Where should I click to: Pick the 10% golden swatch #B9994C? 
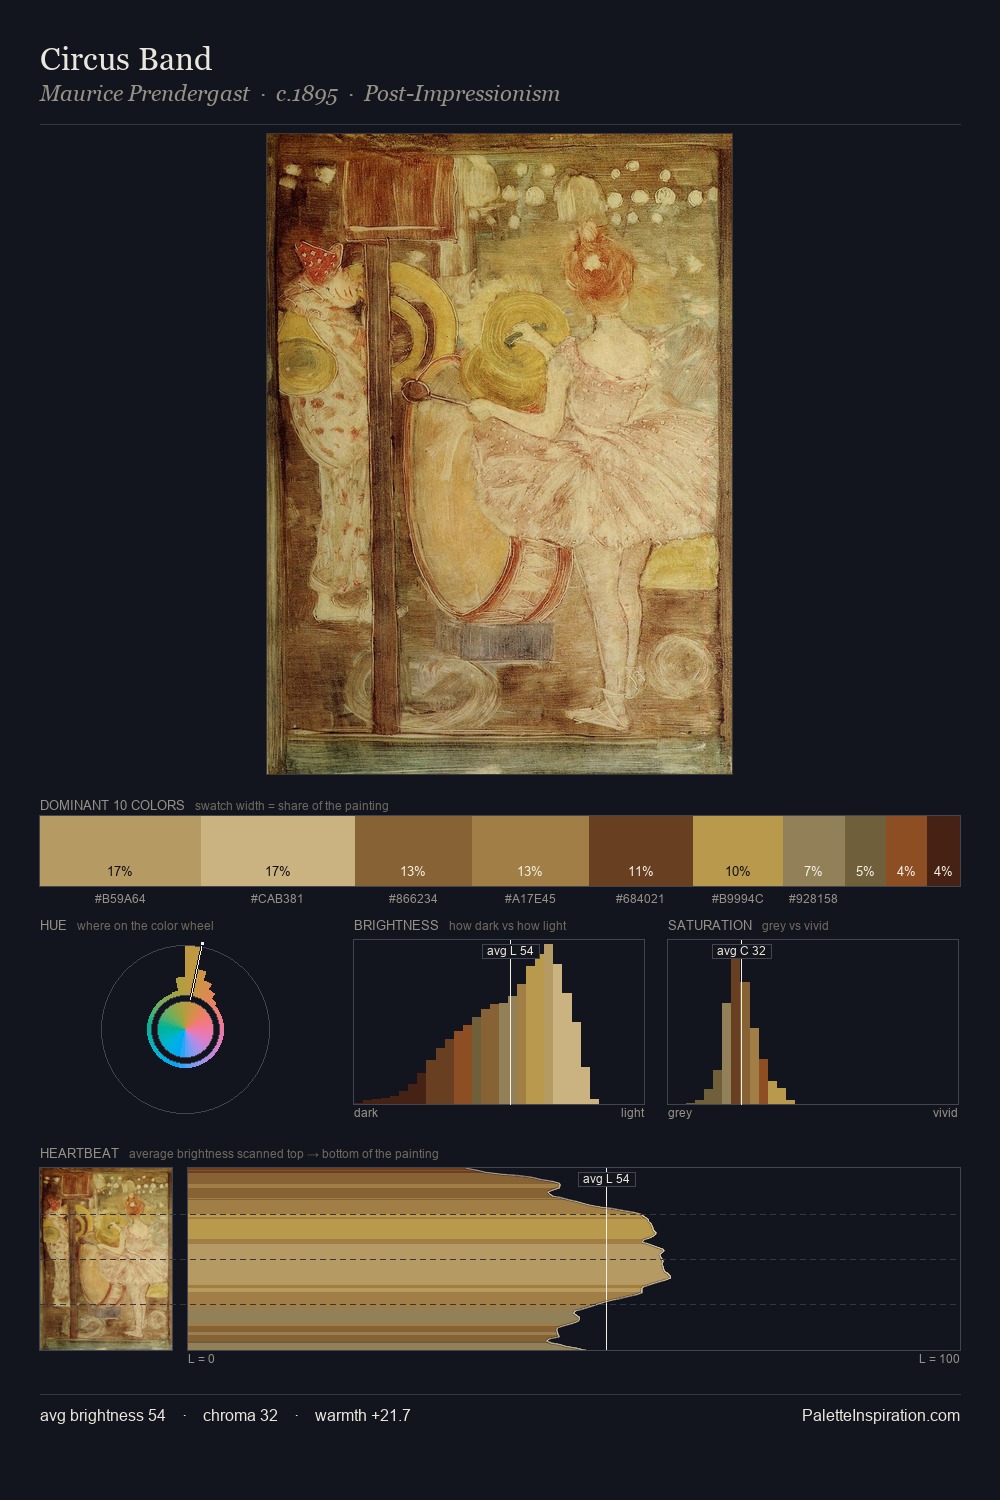(x=738, y=851)
